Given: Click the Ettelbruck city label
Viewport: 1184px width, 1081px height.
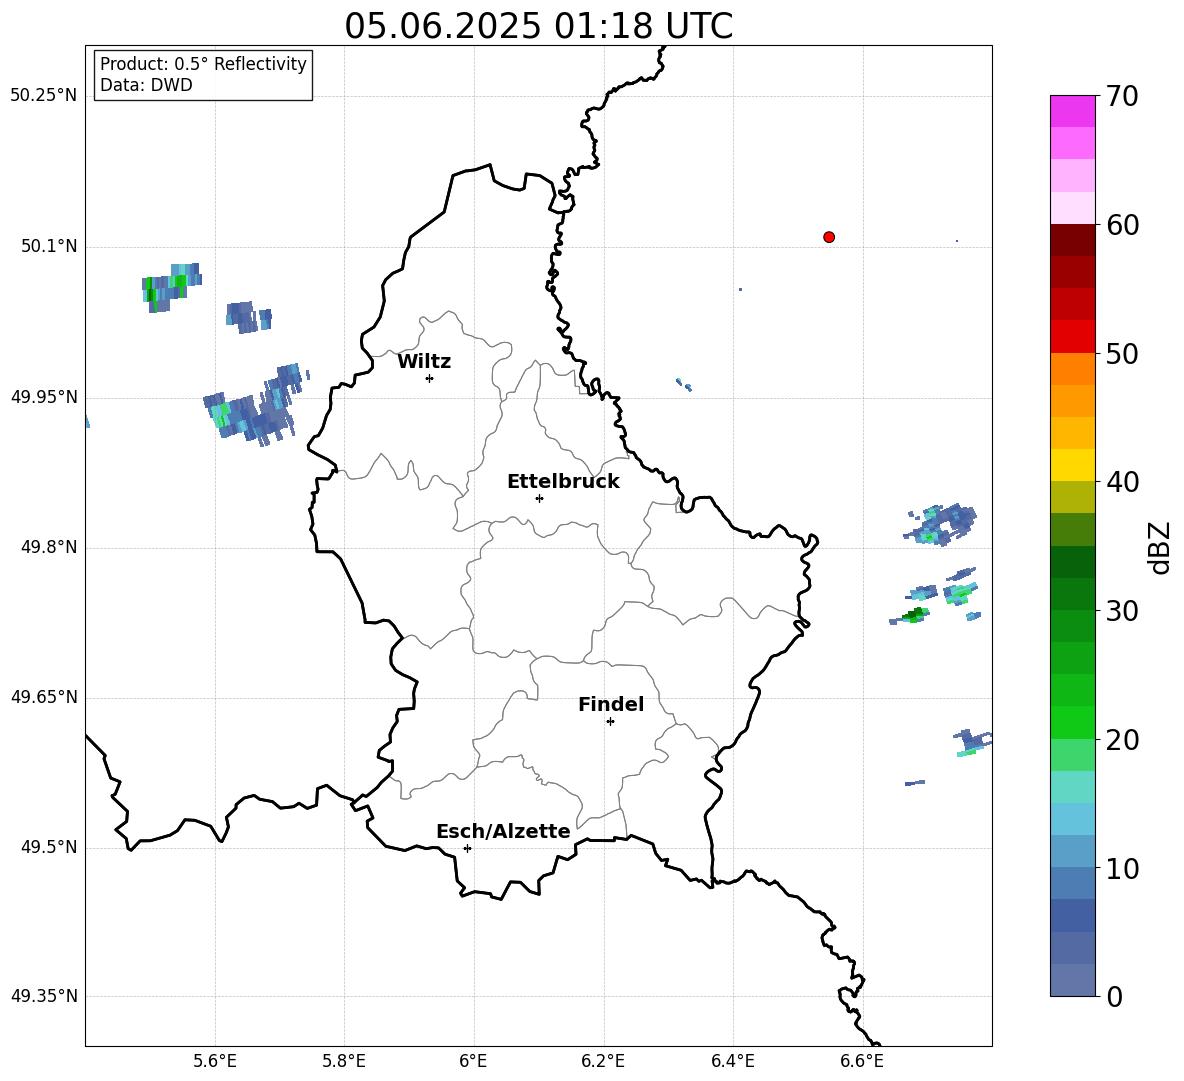Looking at the screenshot, I should tap(563, 482).
